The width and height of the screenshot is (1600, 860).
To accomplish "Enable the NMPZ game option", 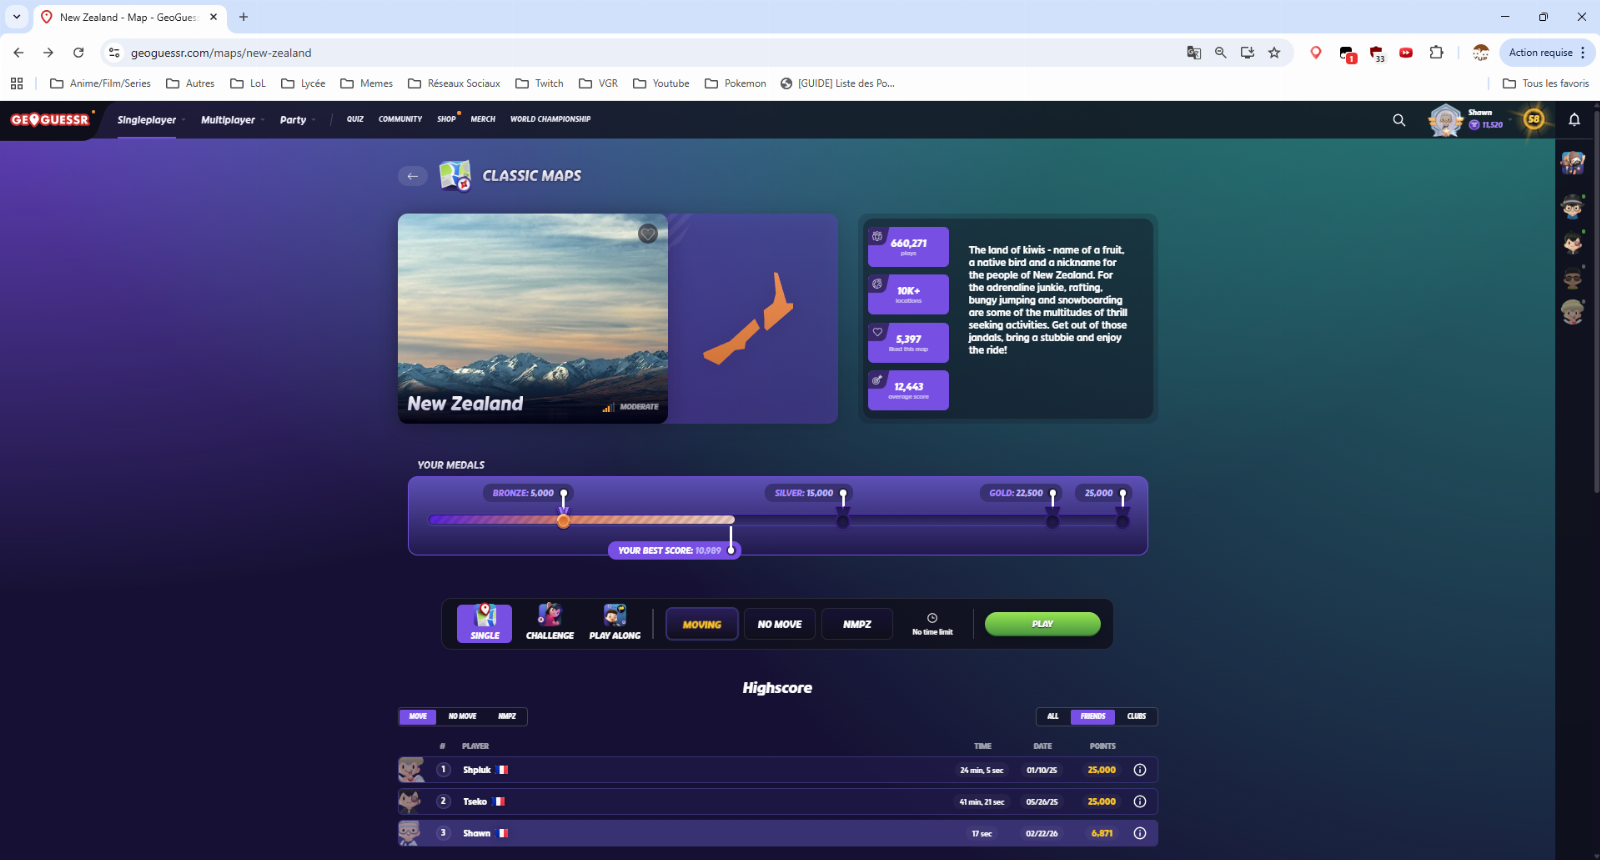I will click(856, 624).
